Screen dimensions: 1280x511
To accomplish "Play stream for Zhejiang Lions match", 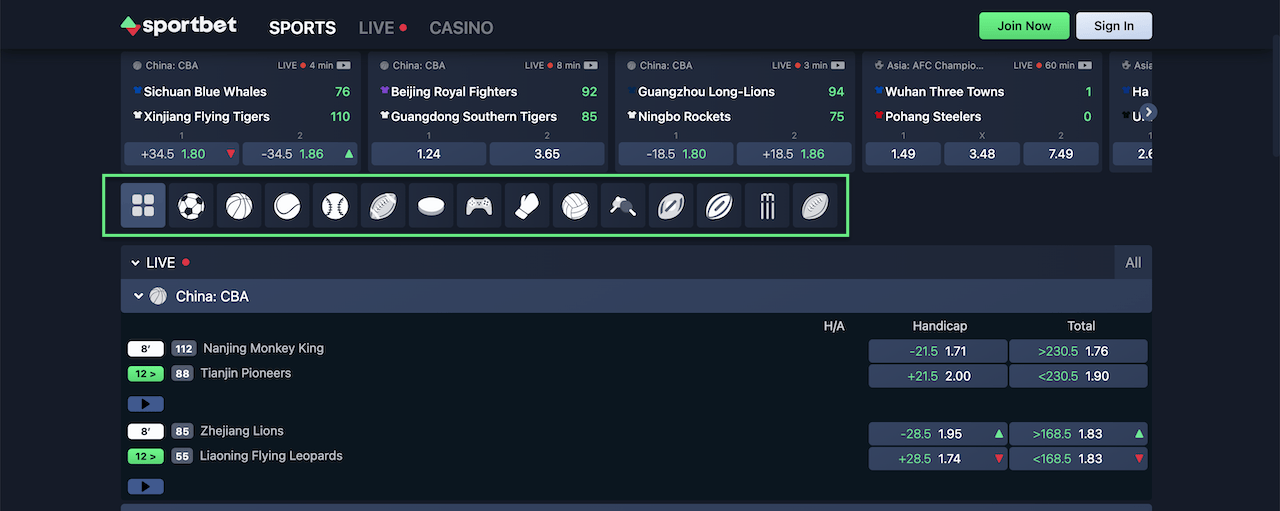I will pyautogui.click(x=146, y=487).
